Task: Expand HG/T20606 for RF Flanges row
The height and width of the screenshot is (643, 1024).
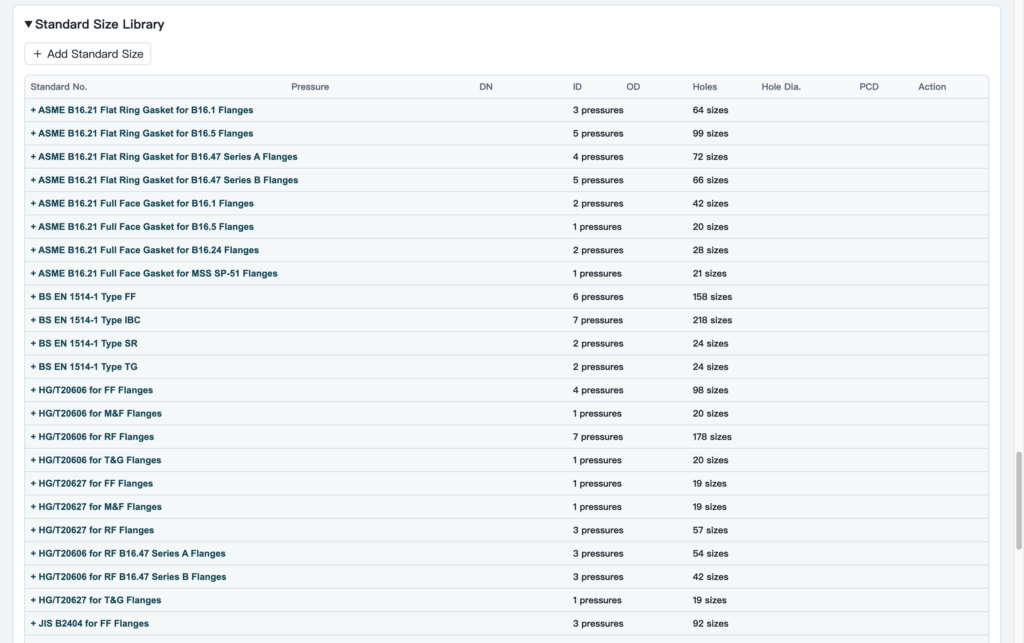Action: tap(92, 437)
